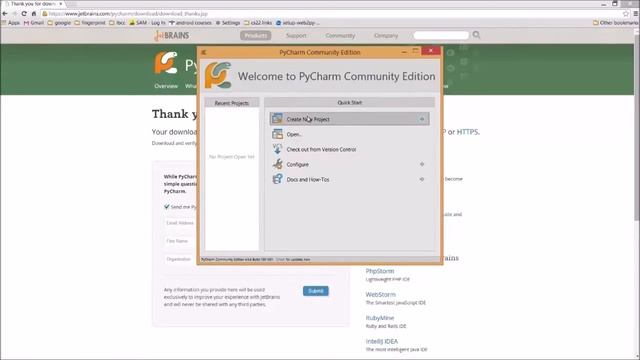640x360 pixels.
Task: Open the fingerprint bookmarks folder
Action: [90, 23]
